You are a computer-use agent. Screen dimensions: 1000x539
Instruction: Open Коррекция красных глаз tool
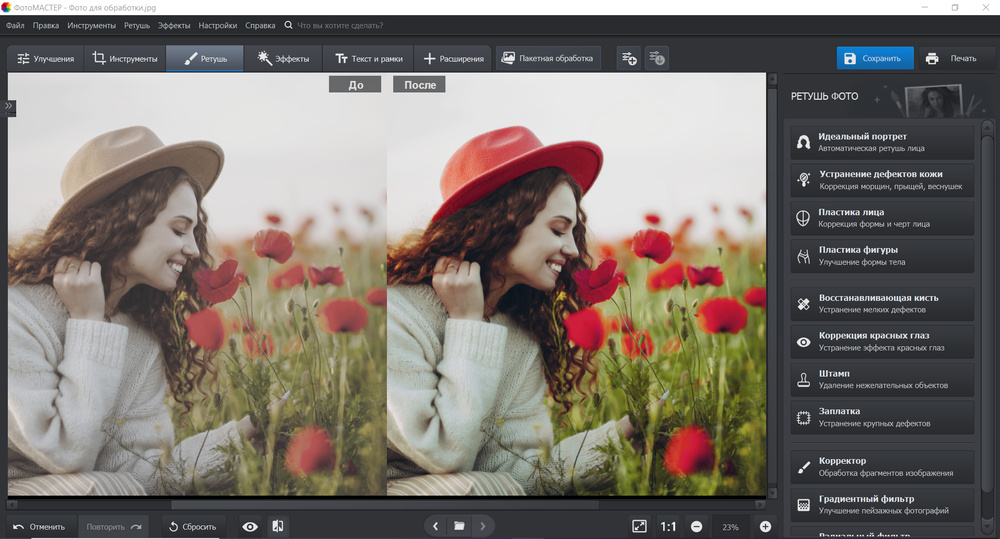[881, 342]
